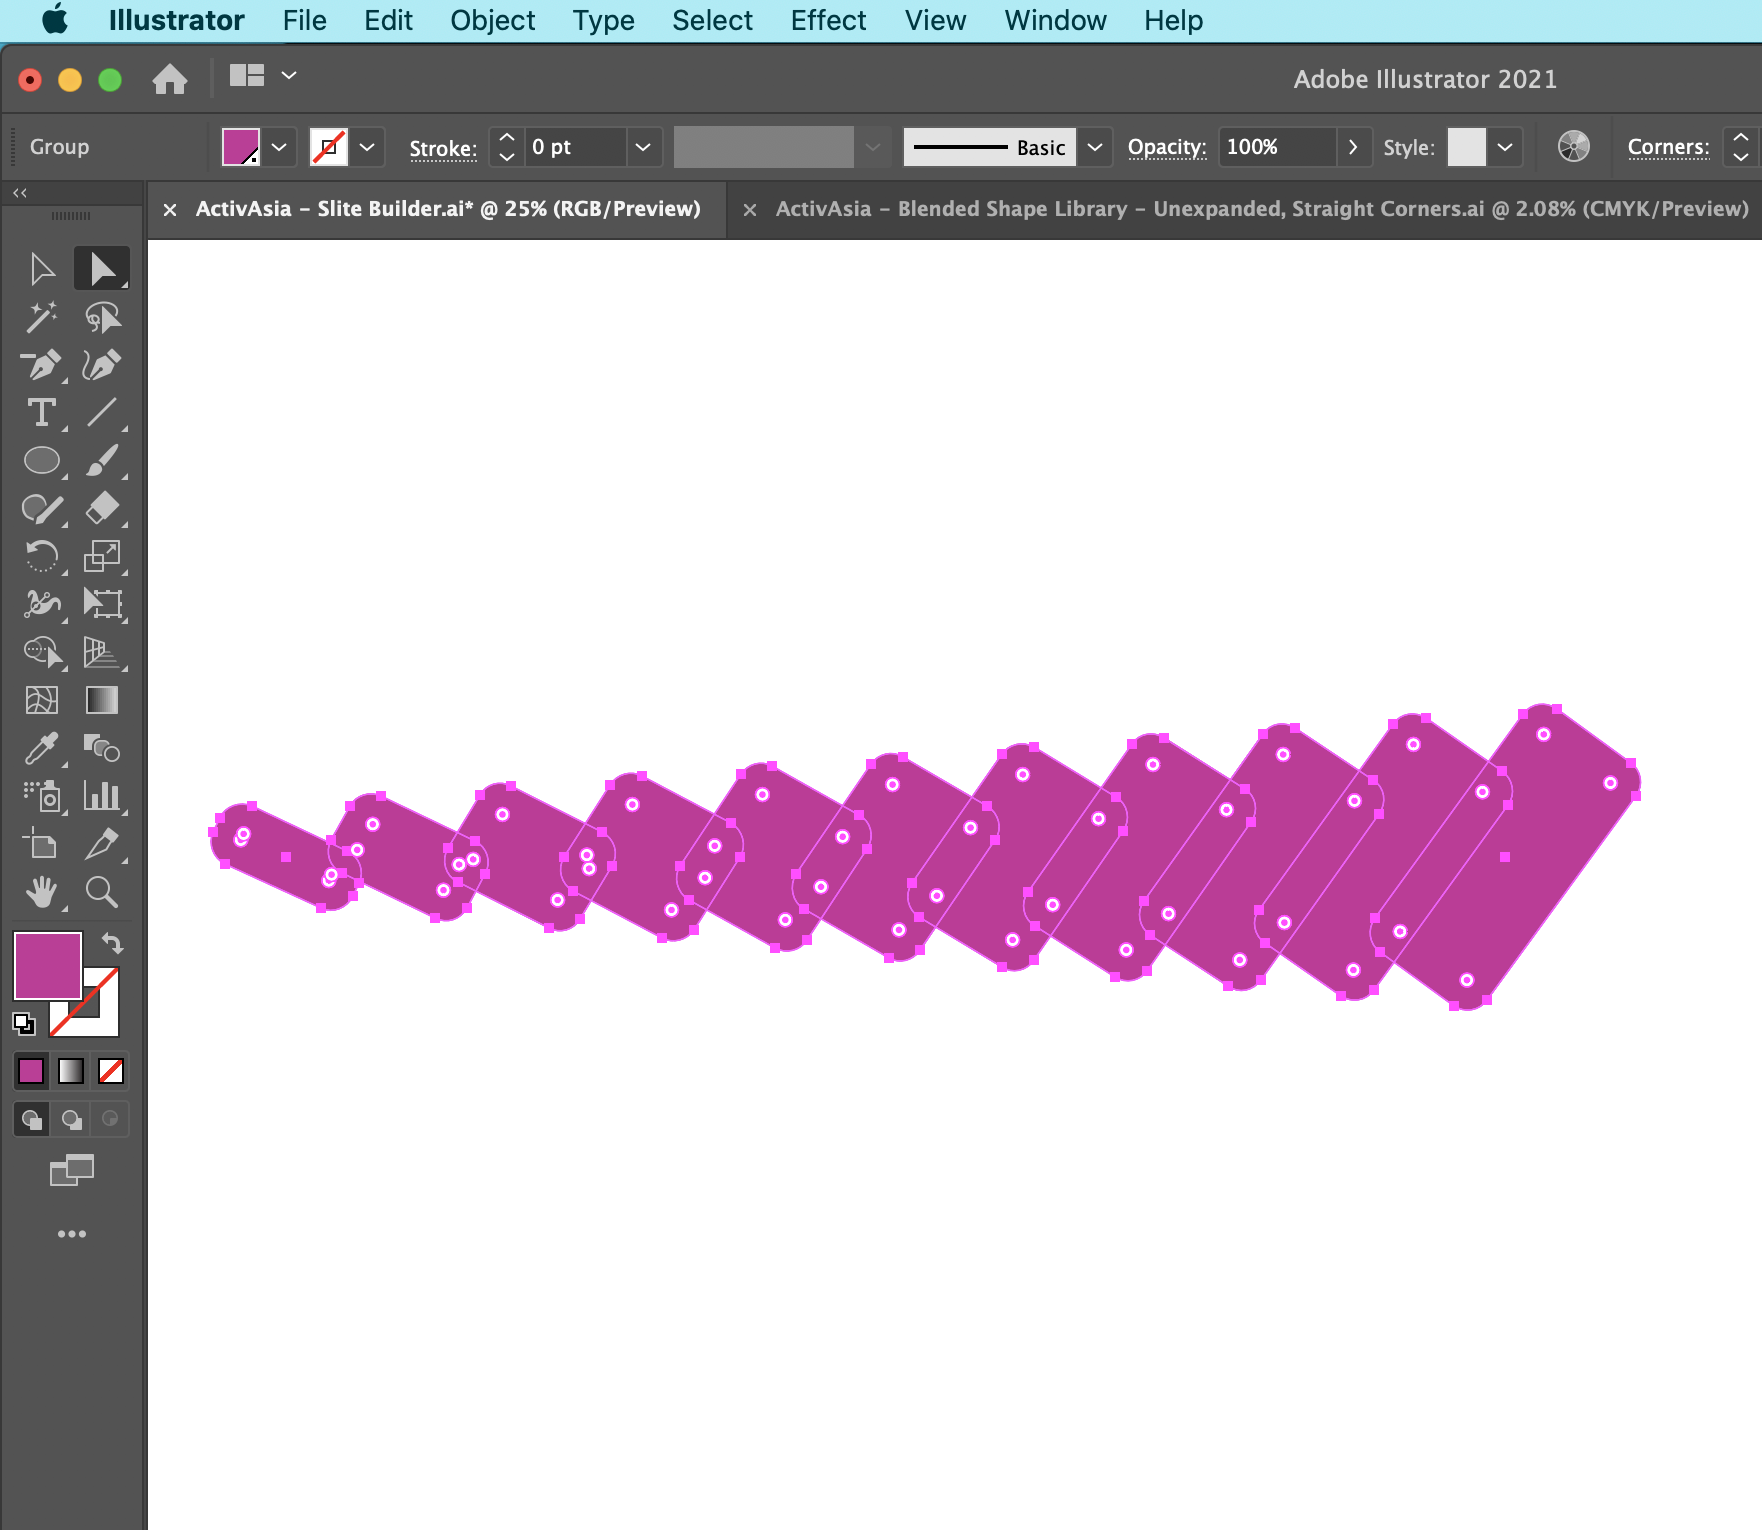
Task: Select the Type tool
Action: (x=42, y=413)
